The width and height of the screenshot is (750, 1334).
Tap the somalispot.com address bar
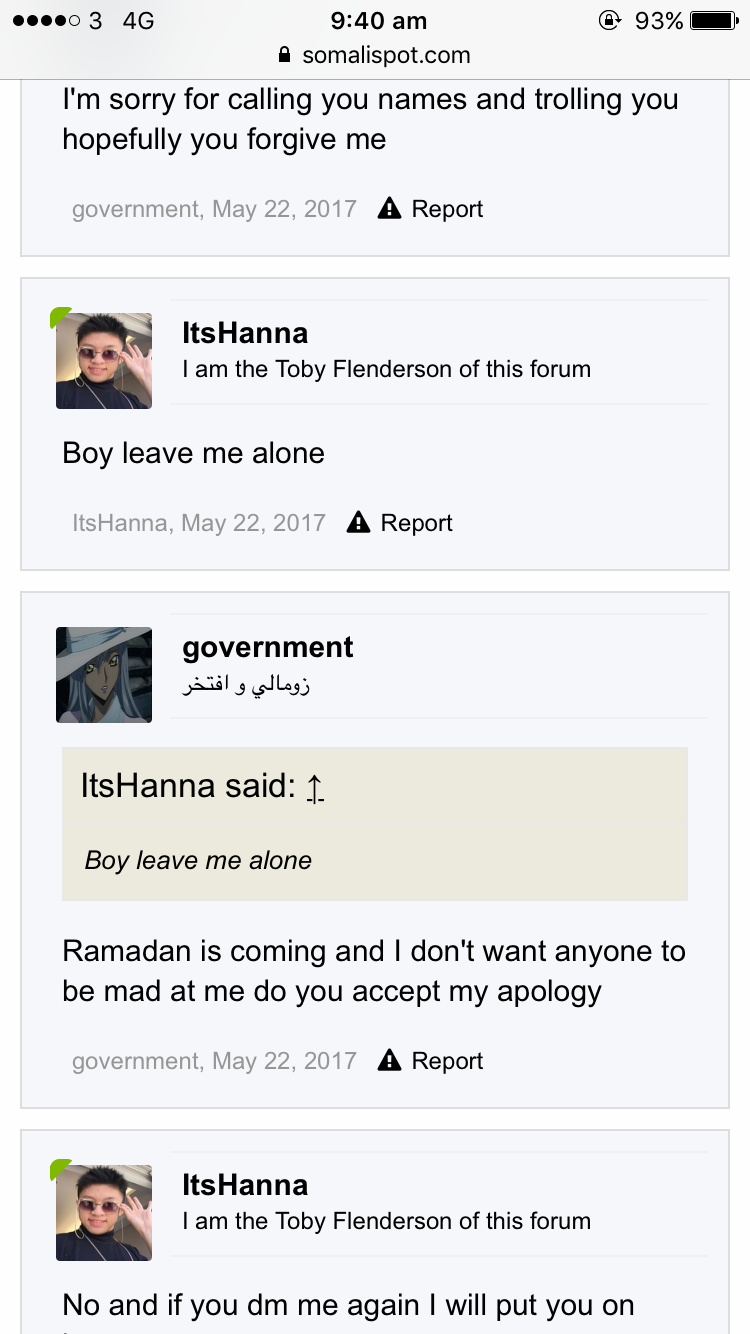click(x=375, y=55)
